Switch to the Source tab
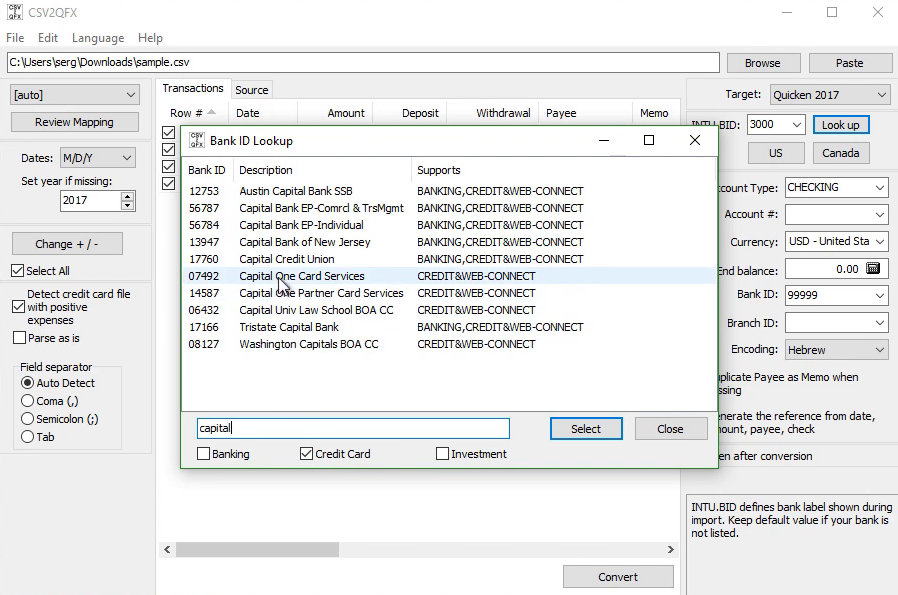This screenshot has height=595, width=898. pyautogui.click(x=251, y=90)
